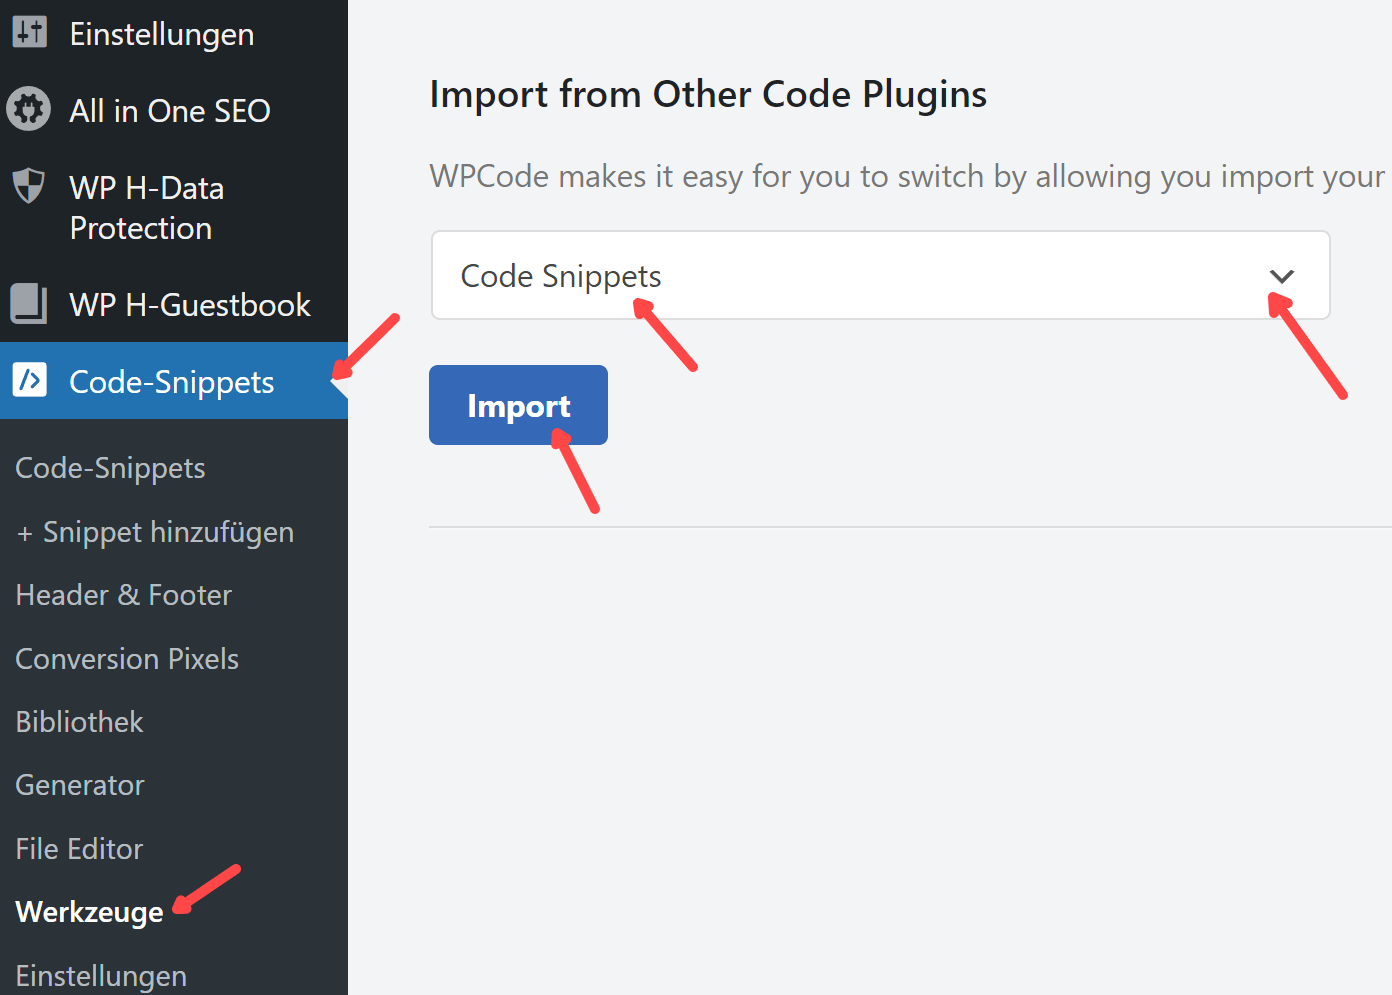Open the Einstellungen top-level menu
The width and height of the screenshot is (1392, 995).
[x=161, y=34]
